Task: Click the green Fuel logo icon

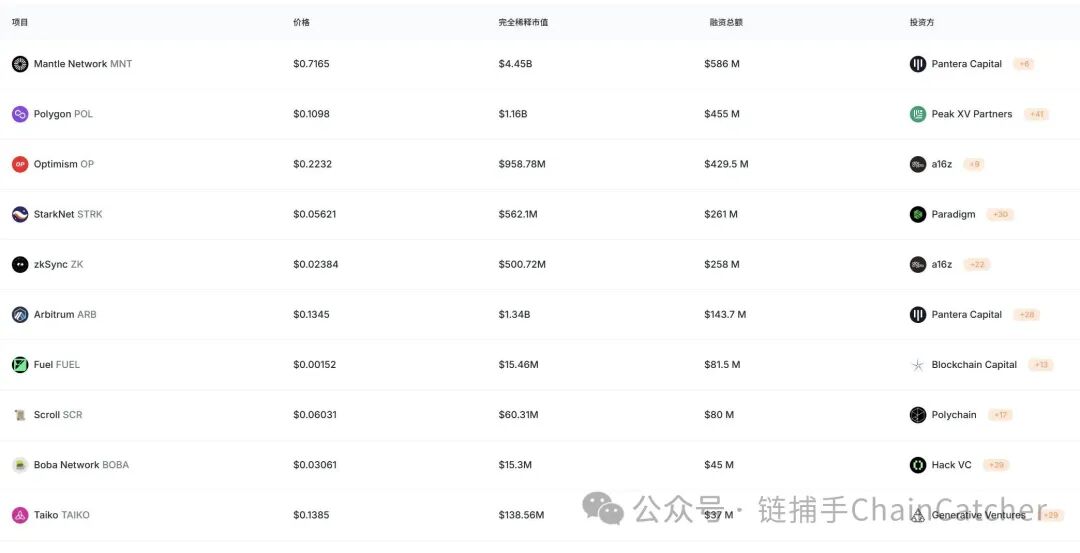Action: pos(20,365)
